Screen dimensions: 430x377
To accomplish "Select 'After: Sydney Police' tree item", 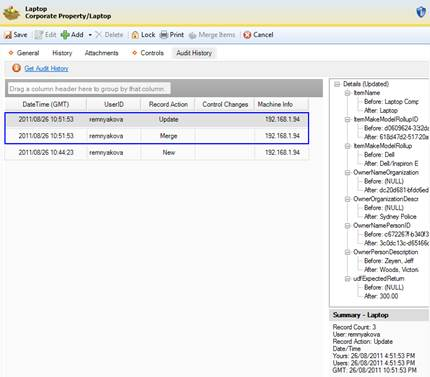I will 390,217.
